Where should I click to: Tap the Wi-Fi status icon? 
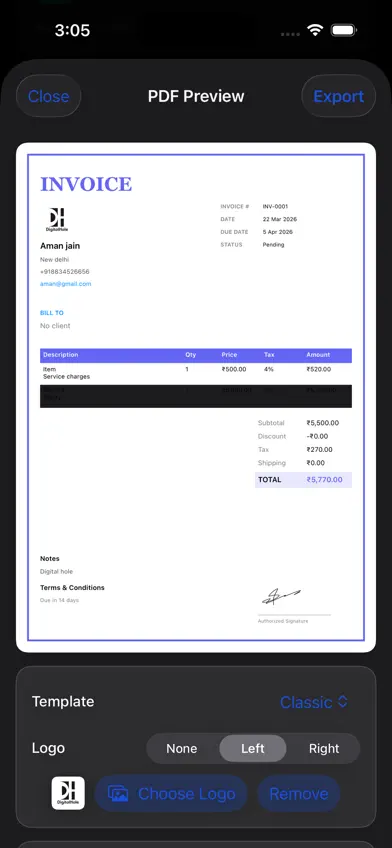[315, 30]
